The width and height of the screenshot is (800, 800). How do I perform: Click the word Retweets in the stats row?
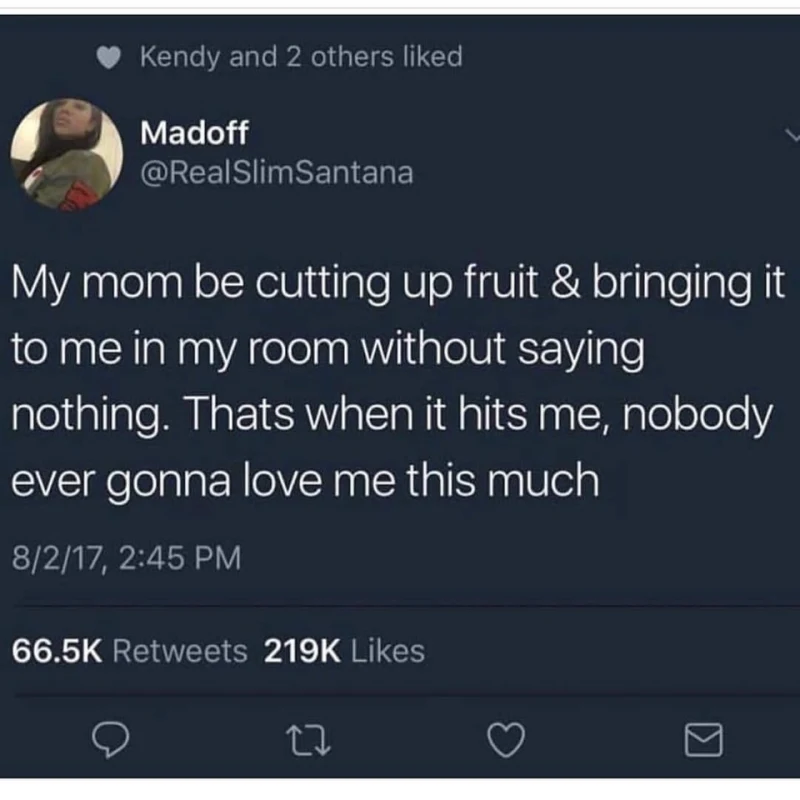coord(180,652)
